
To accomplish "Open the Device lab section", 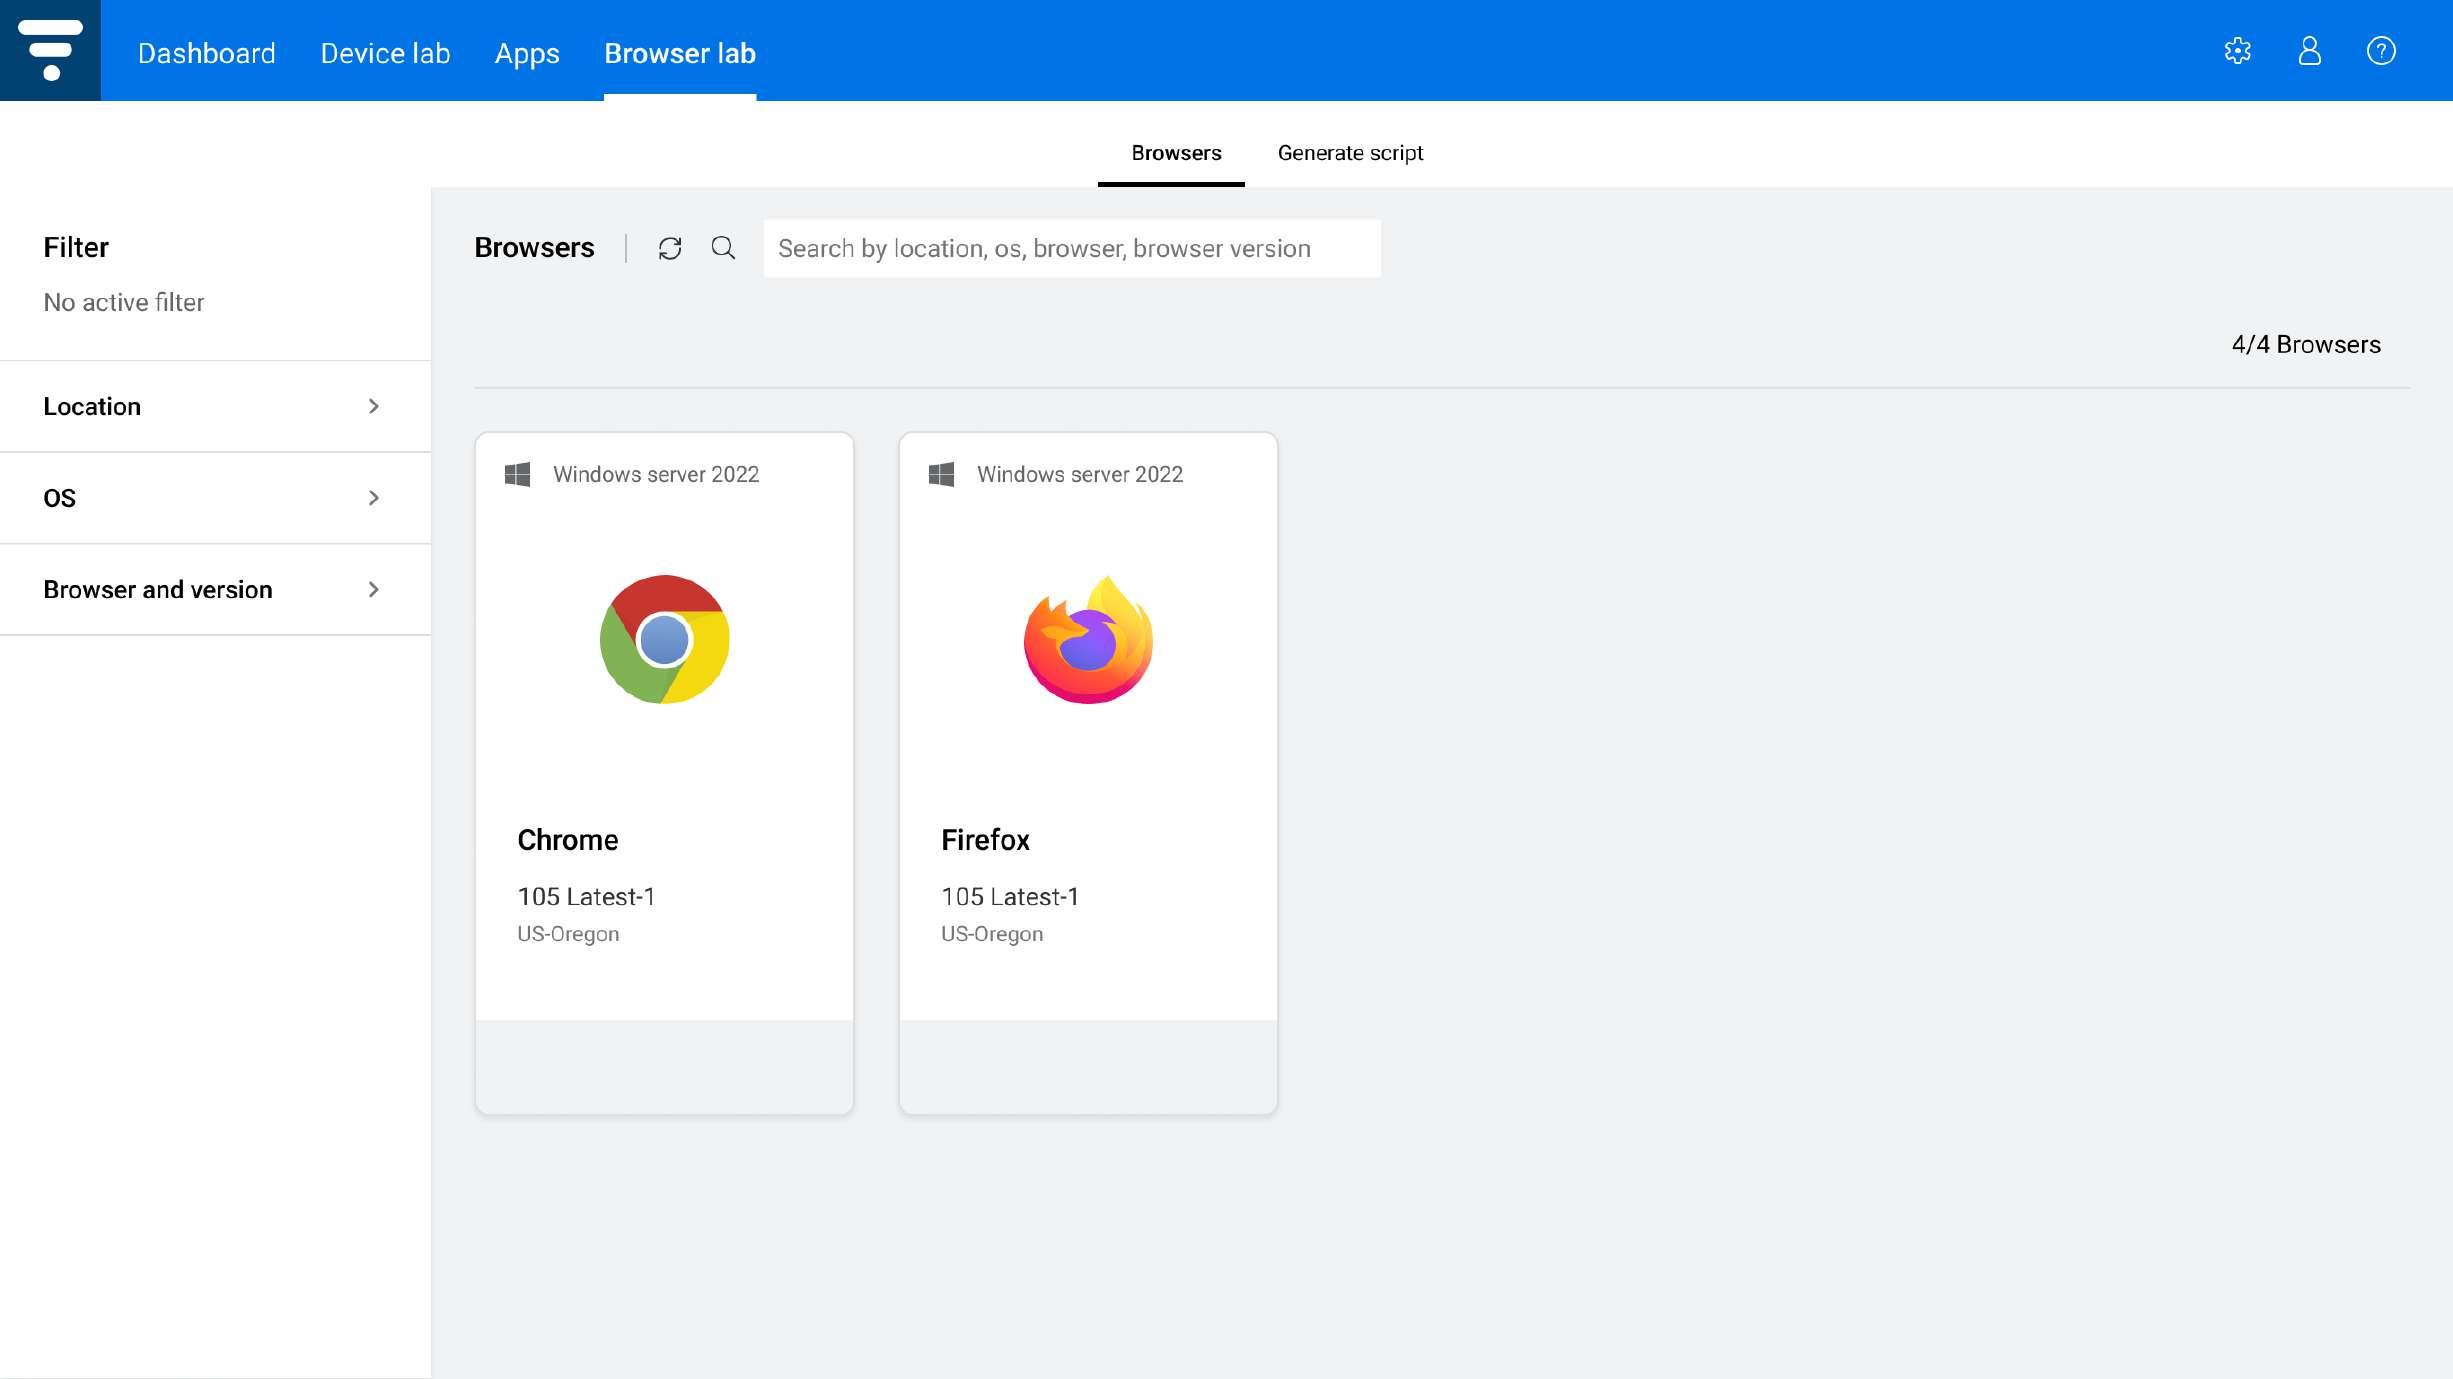I will (385, 53).
